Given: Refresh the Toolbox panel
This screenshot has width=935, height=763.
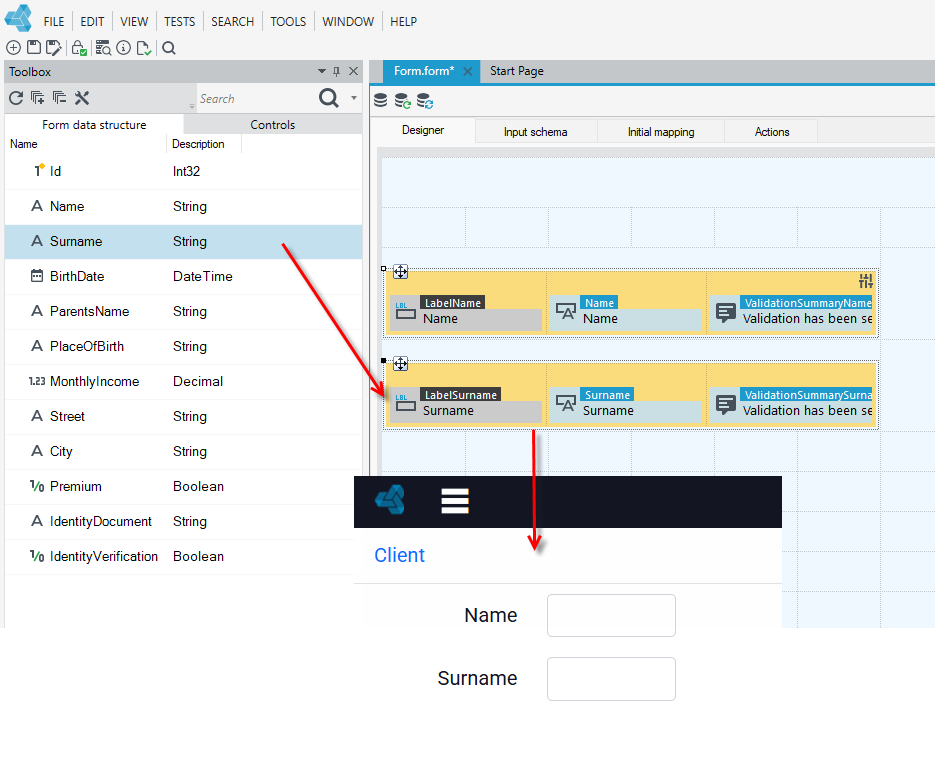Looking at the screenshot, I should coord(16,98).
